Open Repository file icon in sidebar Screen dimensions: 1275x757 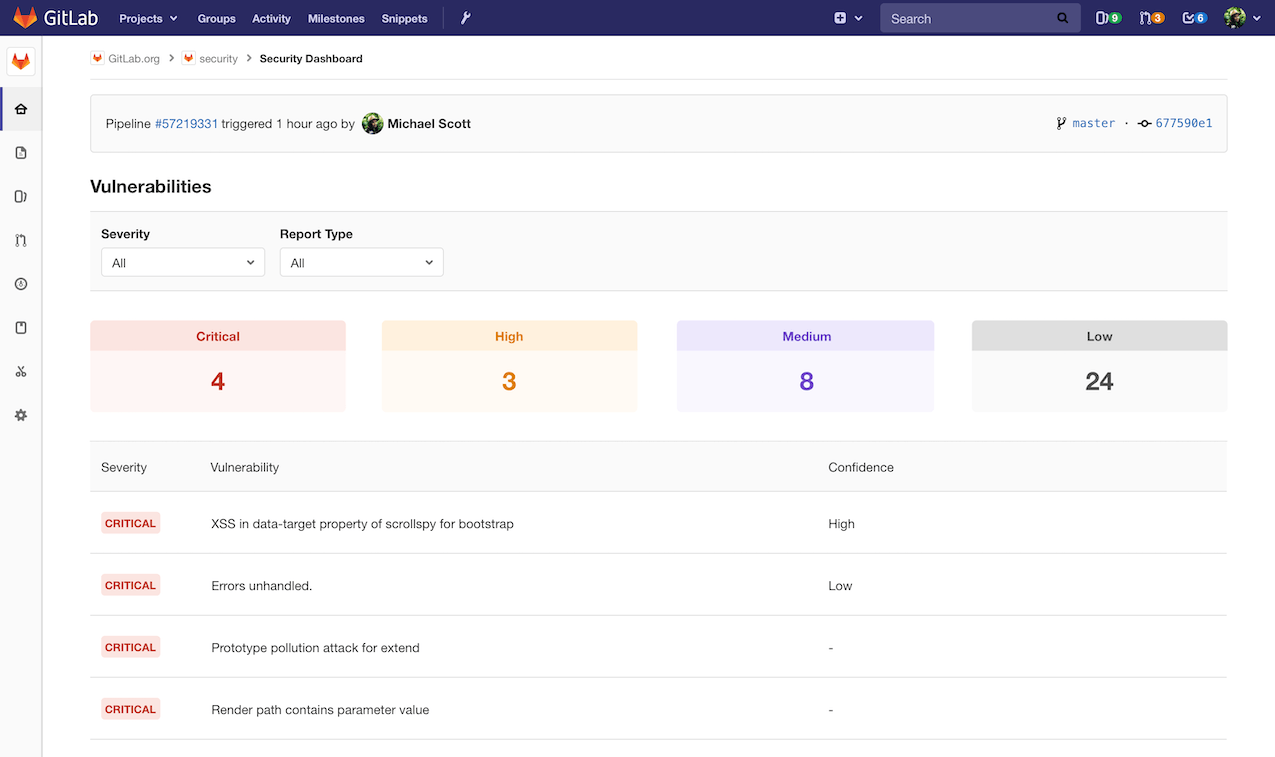tap(21, 153)
